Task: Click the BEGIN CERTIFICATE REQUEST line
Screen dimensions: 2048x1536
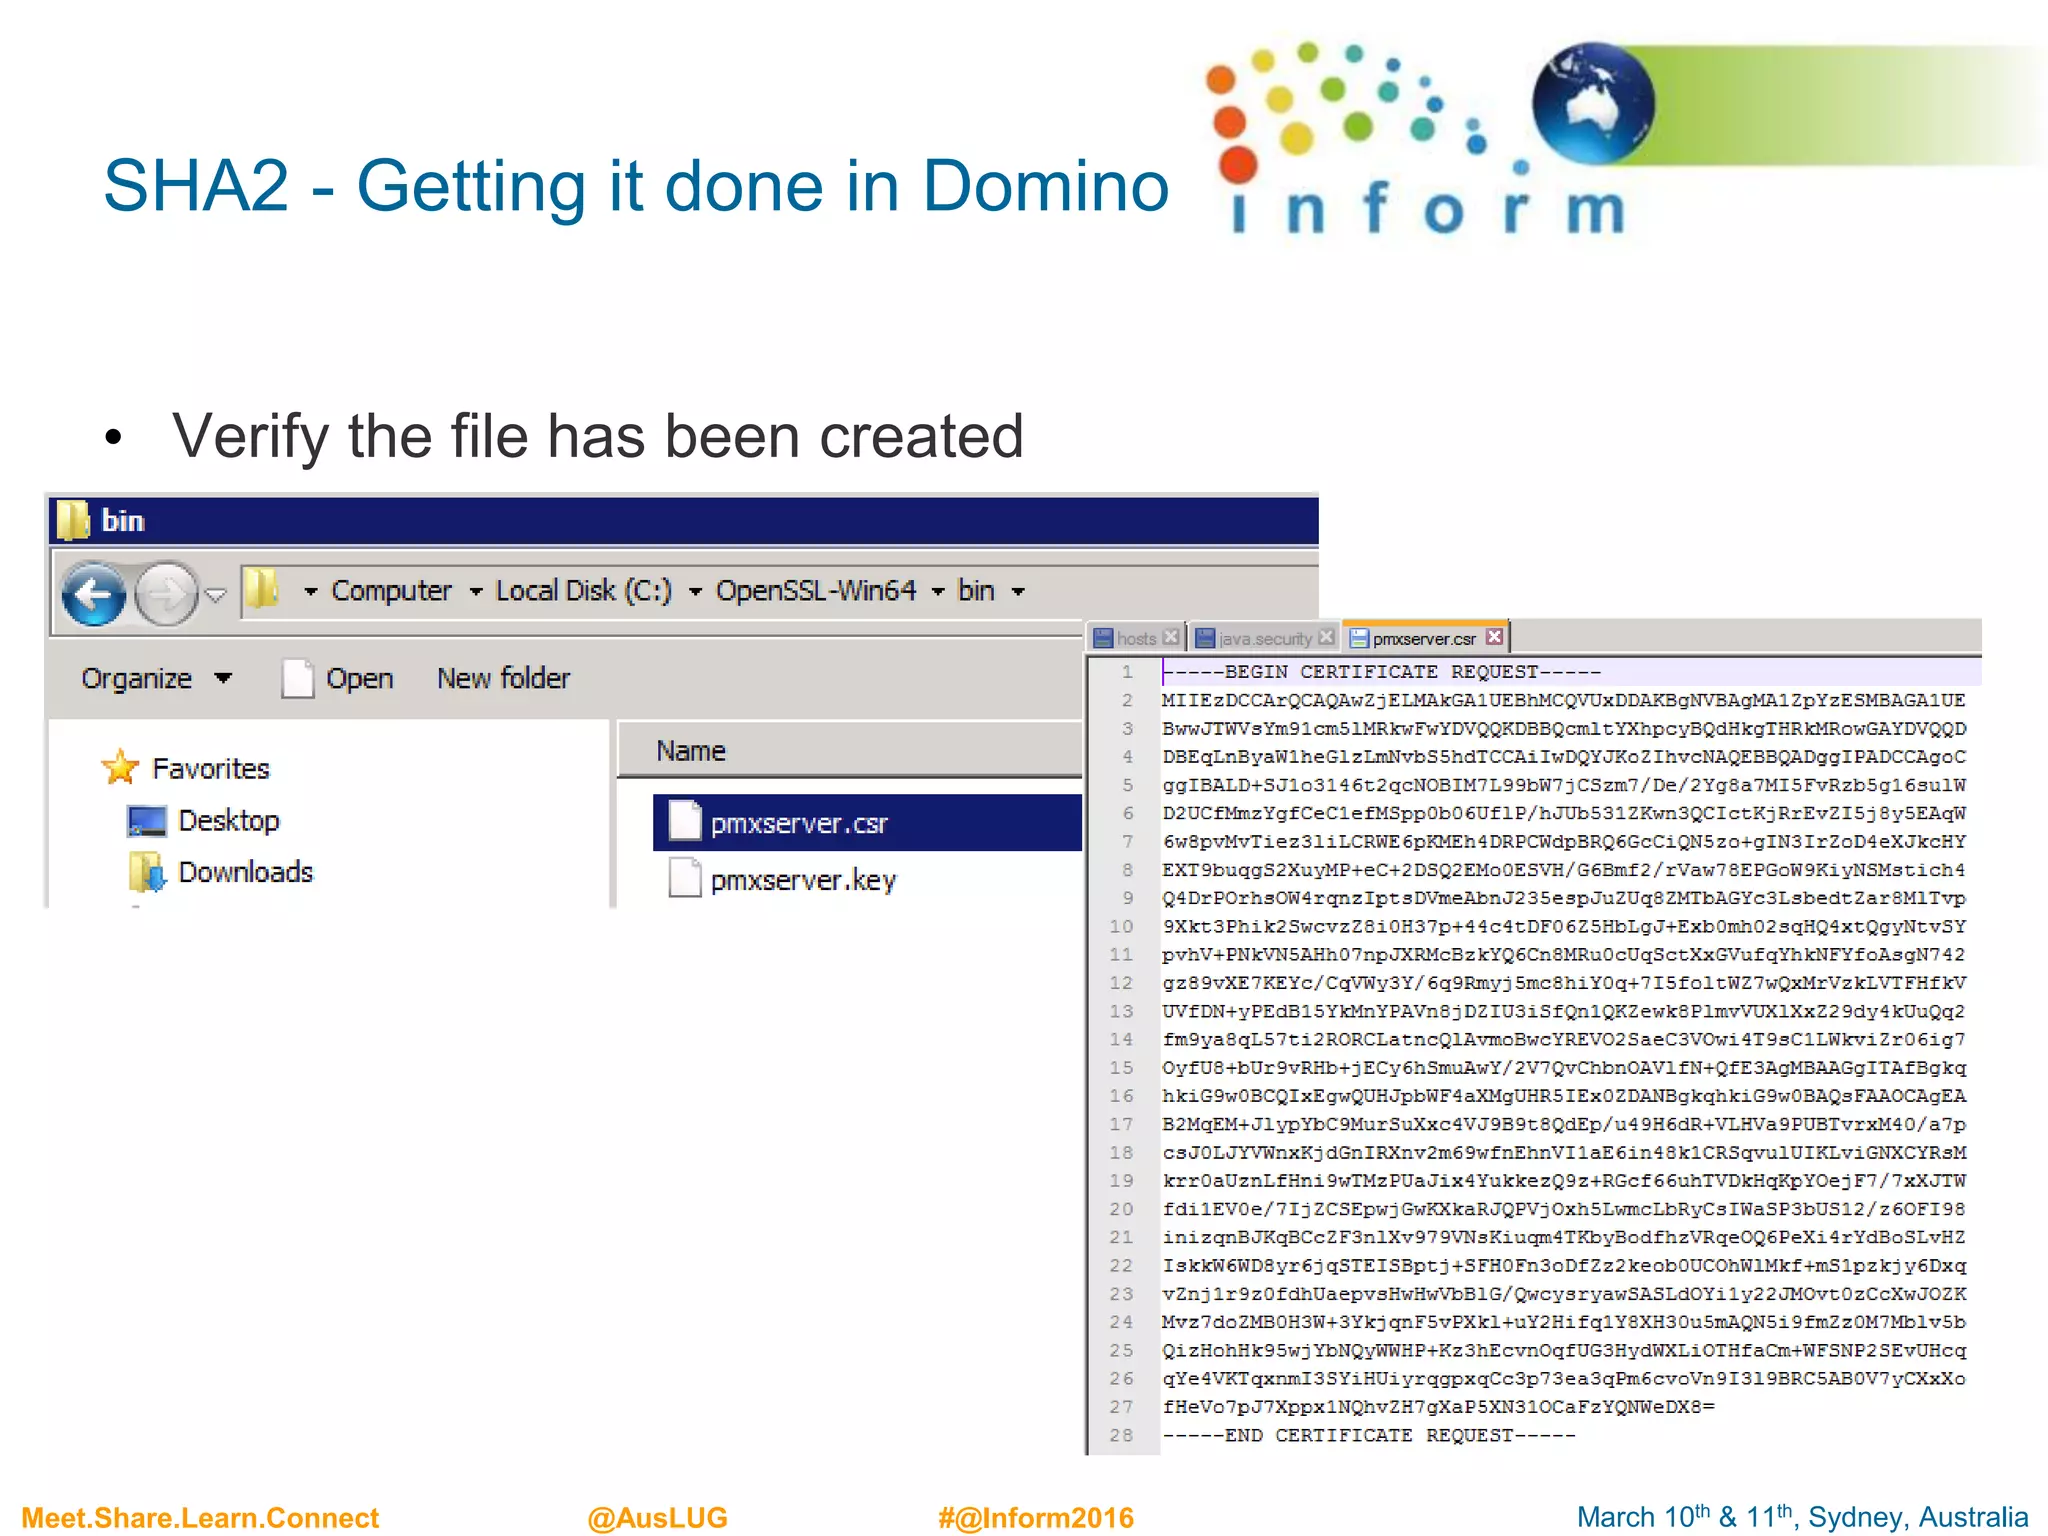Action: point(1381,672)
